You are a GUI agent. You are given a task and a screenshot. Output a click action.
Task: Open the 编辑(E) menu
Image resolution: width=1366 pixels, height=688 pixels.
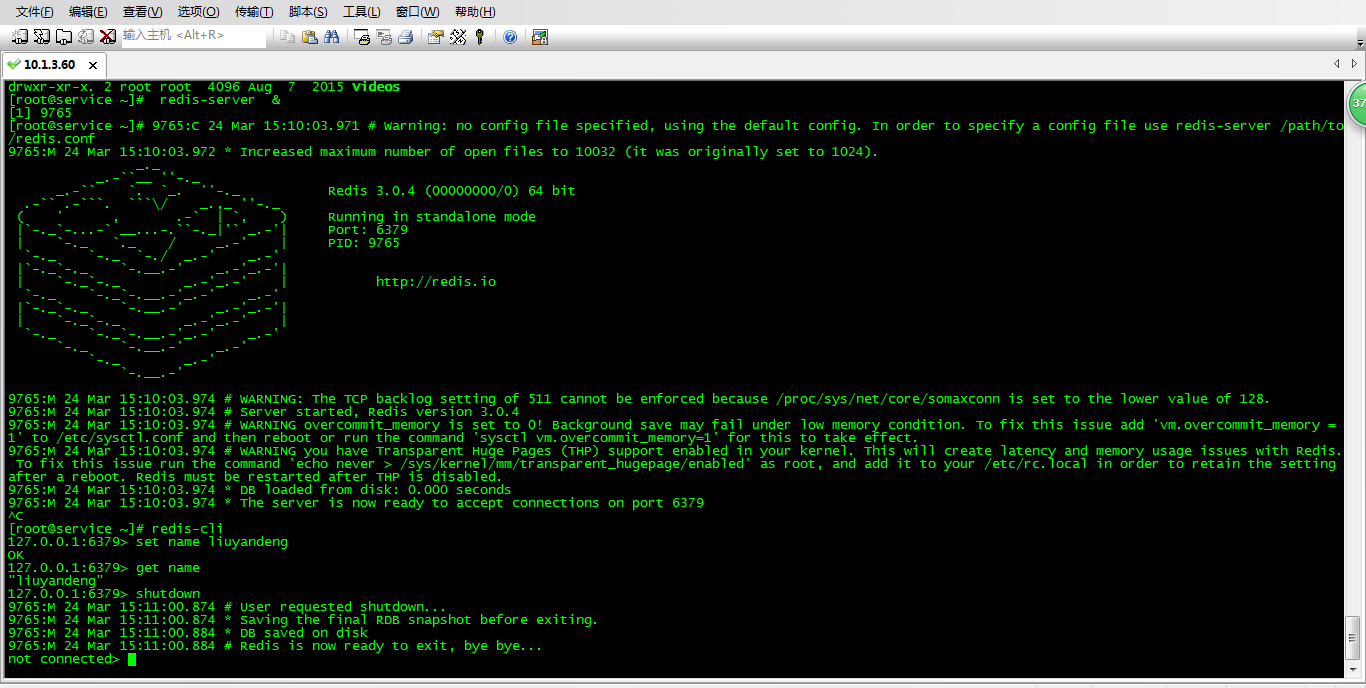tap(88, 12)
